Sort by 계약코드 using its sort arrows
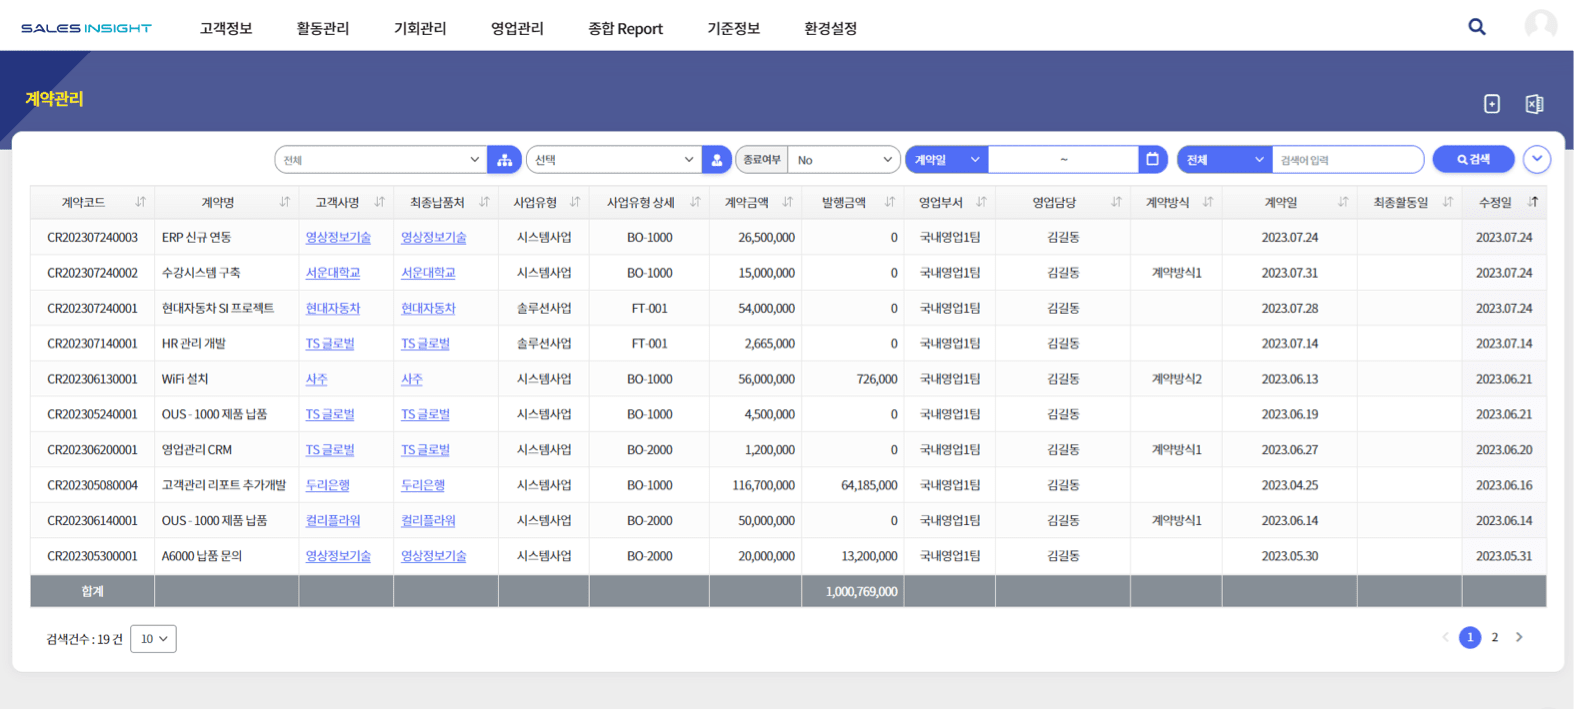Viewport: 1574px width, 710px height. click(140, 202)
